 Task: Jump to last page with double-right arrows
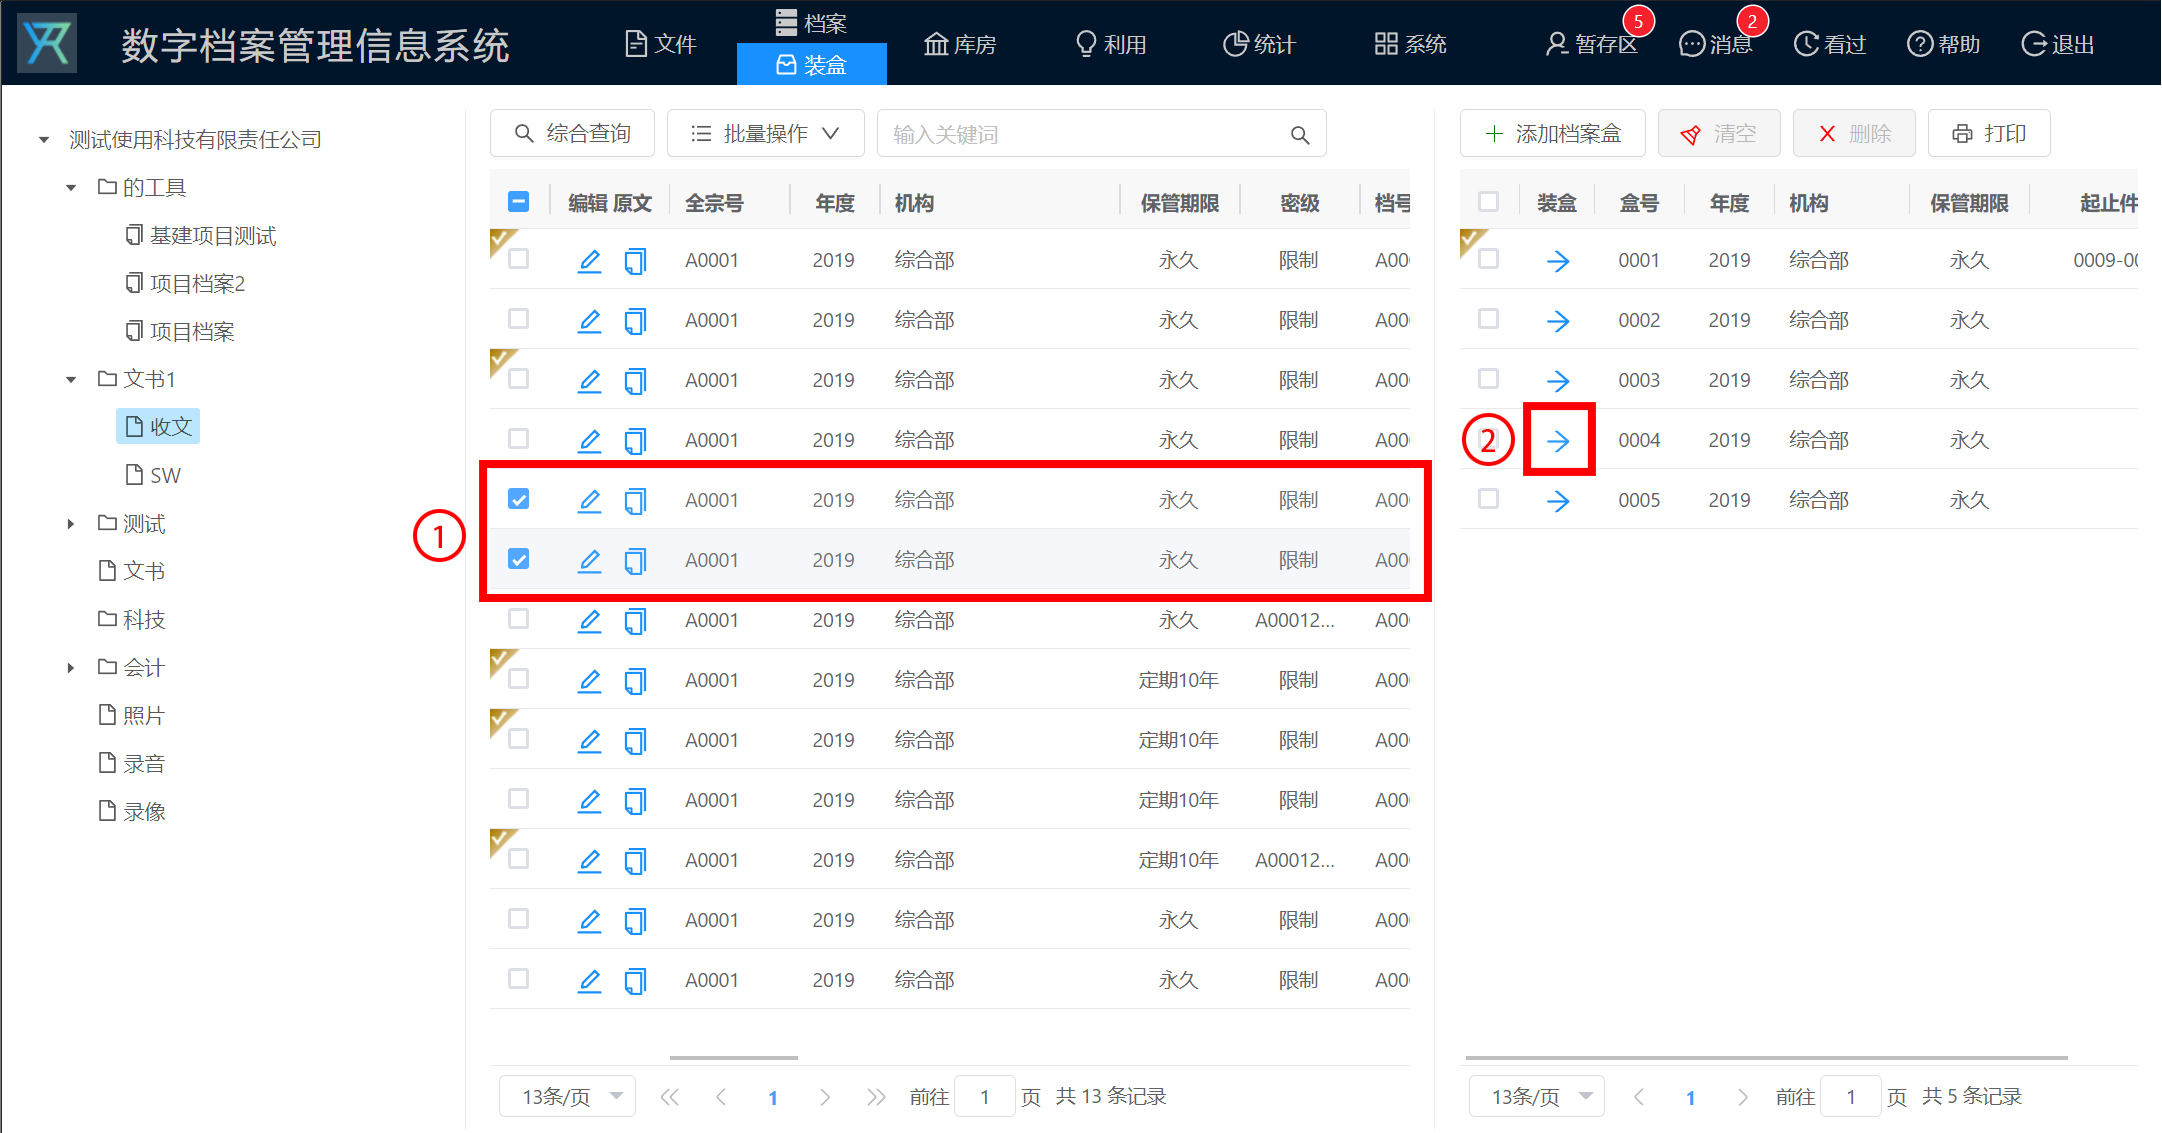(877, 1097)
